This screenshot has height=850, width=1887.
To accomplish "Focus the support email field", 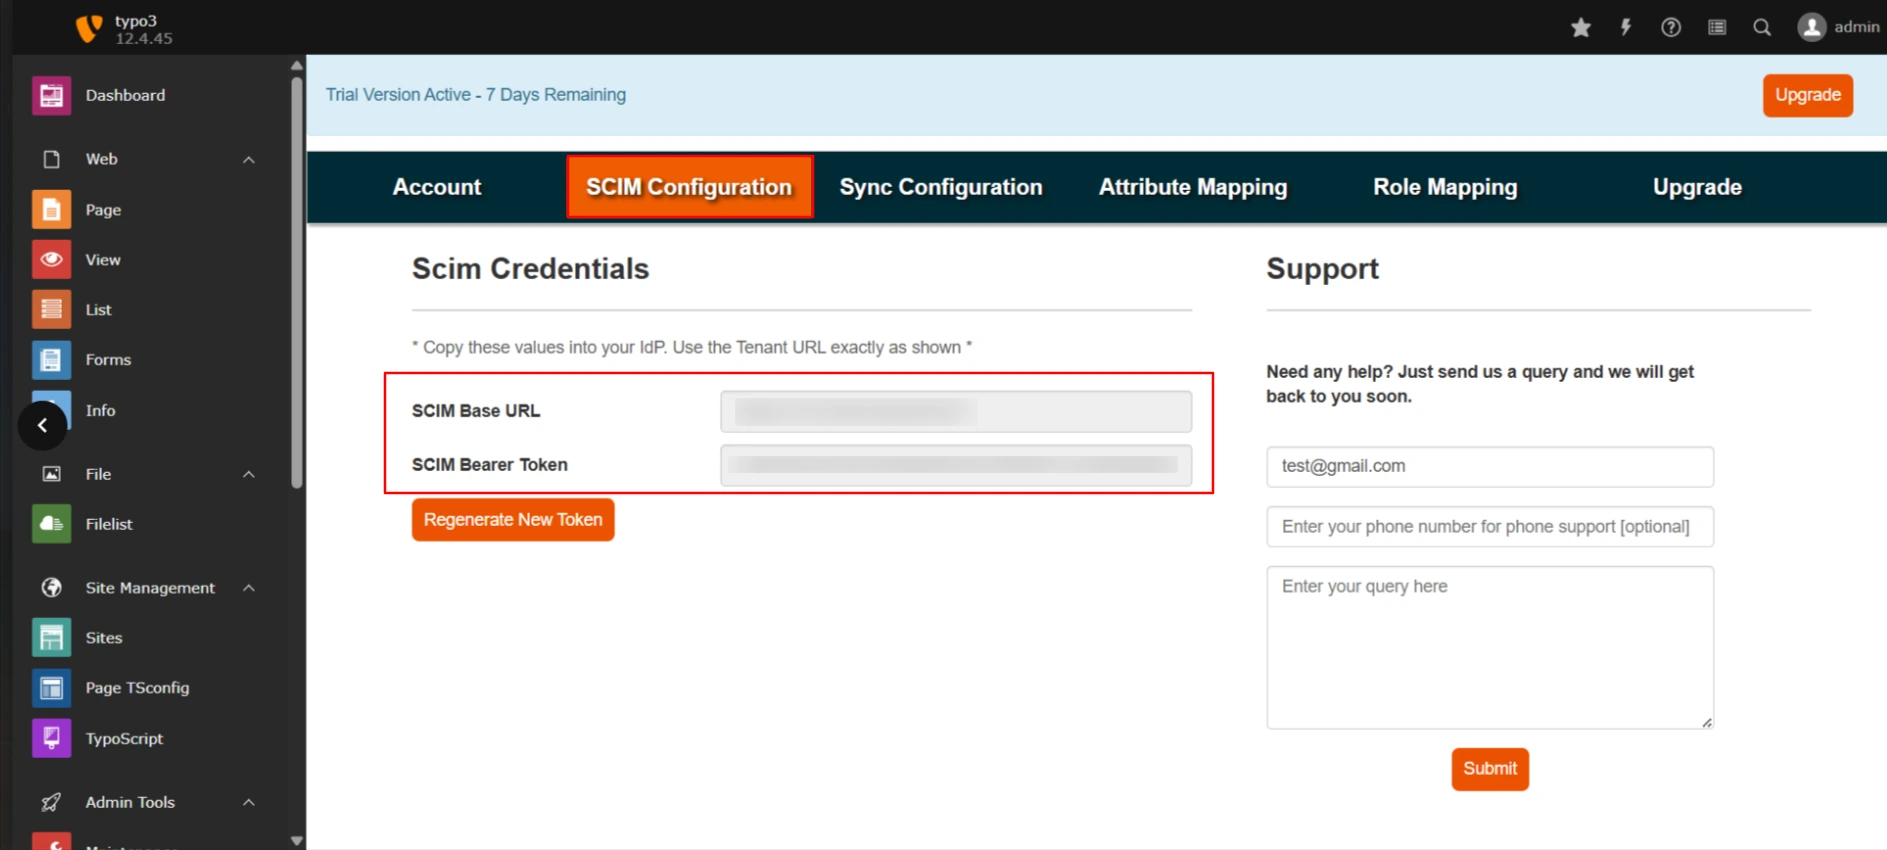I will pos(1490,467).
